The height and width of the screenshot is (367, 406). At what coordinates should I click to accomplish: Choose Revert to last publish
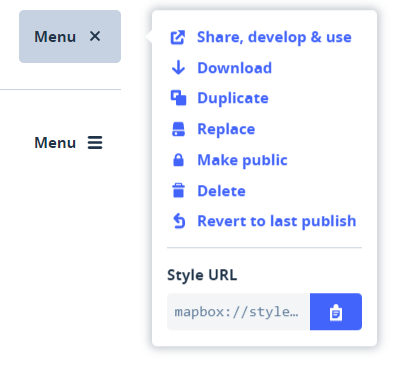(x=277, y=221)
